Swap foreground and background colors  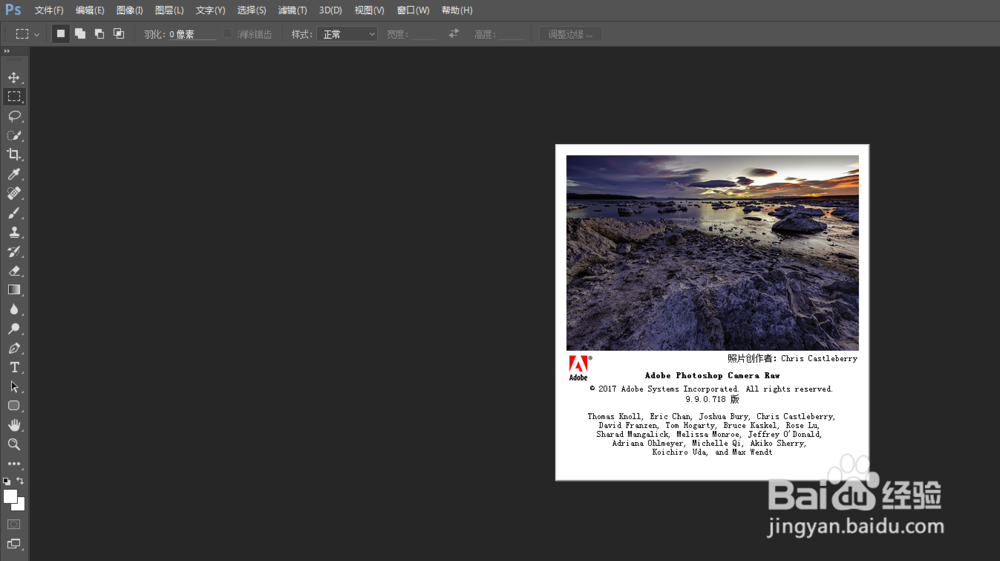tap(20, 481)
